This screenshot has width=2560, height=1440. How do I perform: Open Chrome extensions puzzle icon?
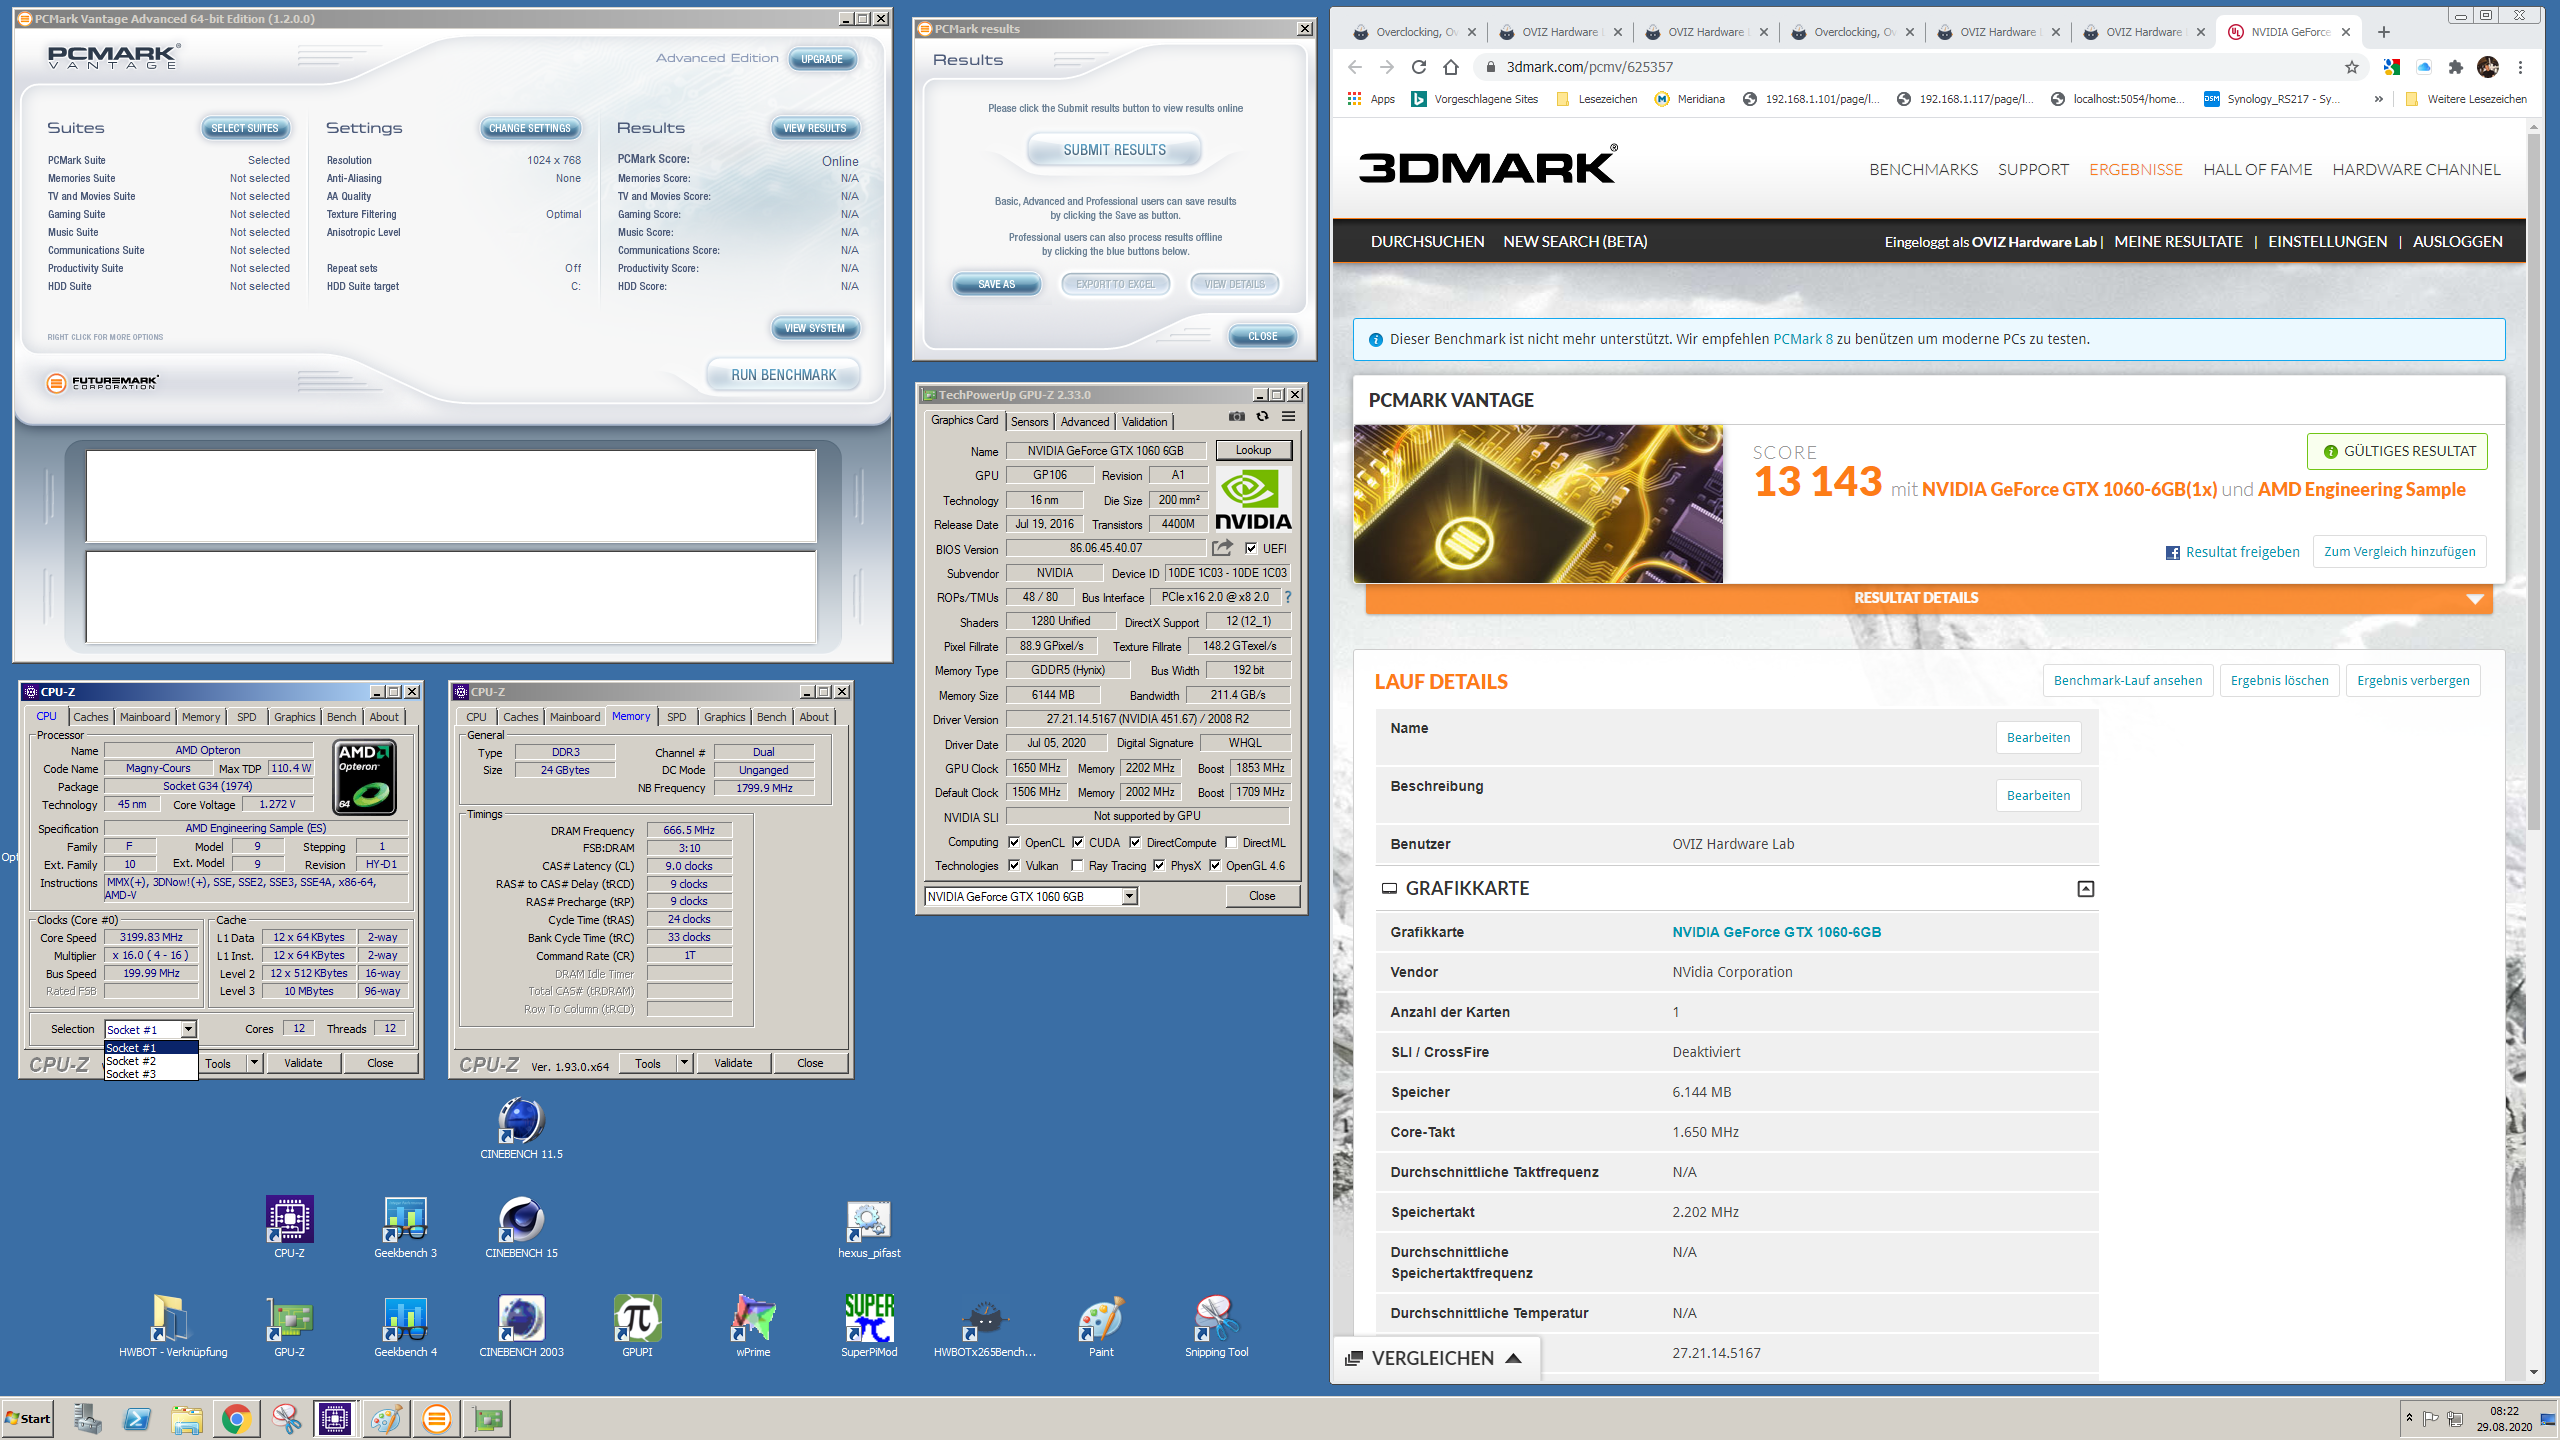pos(2455,67)
